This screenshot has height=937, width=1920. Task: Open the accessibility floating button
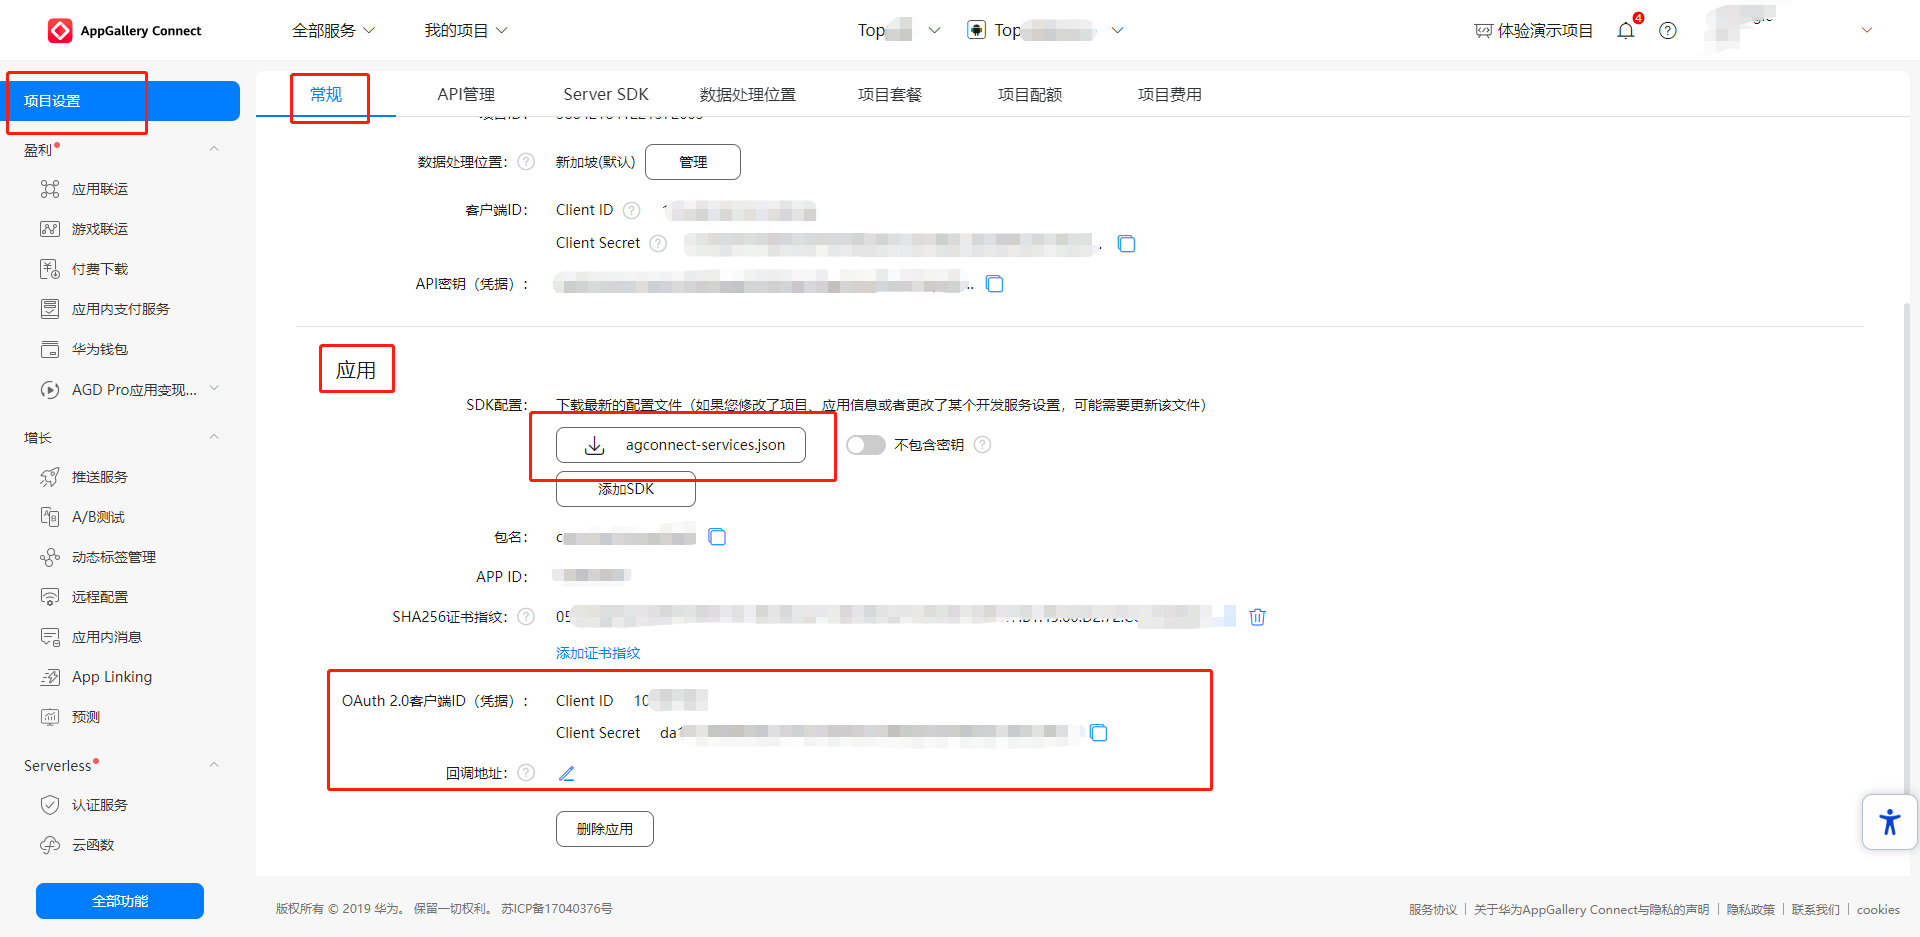click(x=1890, y=822)
